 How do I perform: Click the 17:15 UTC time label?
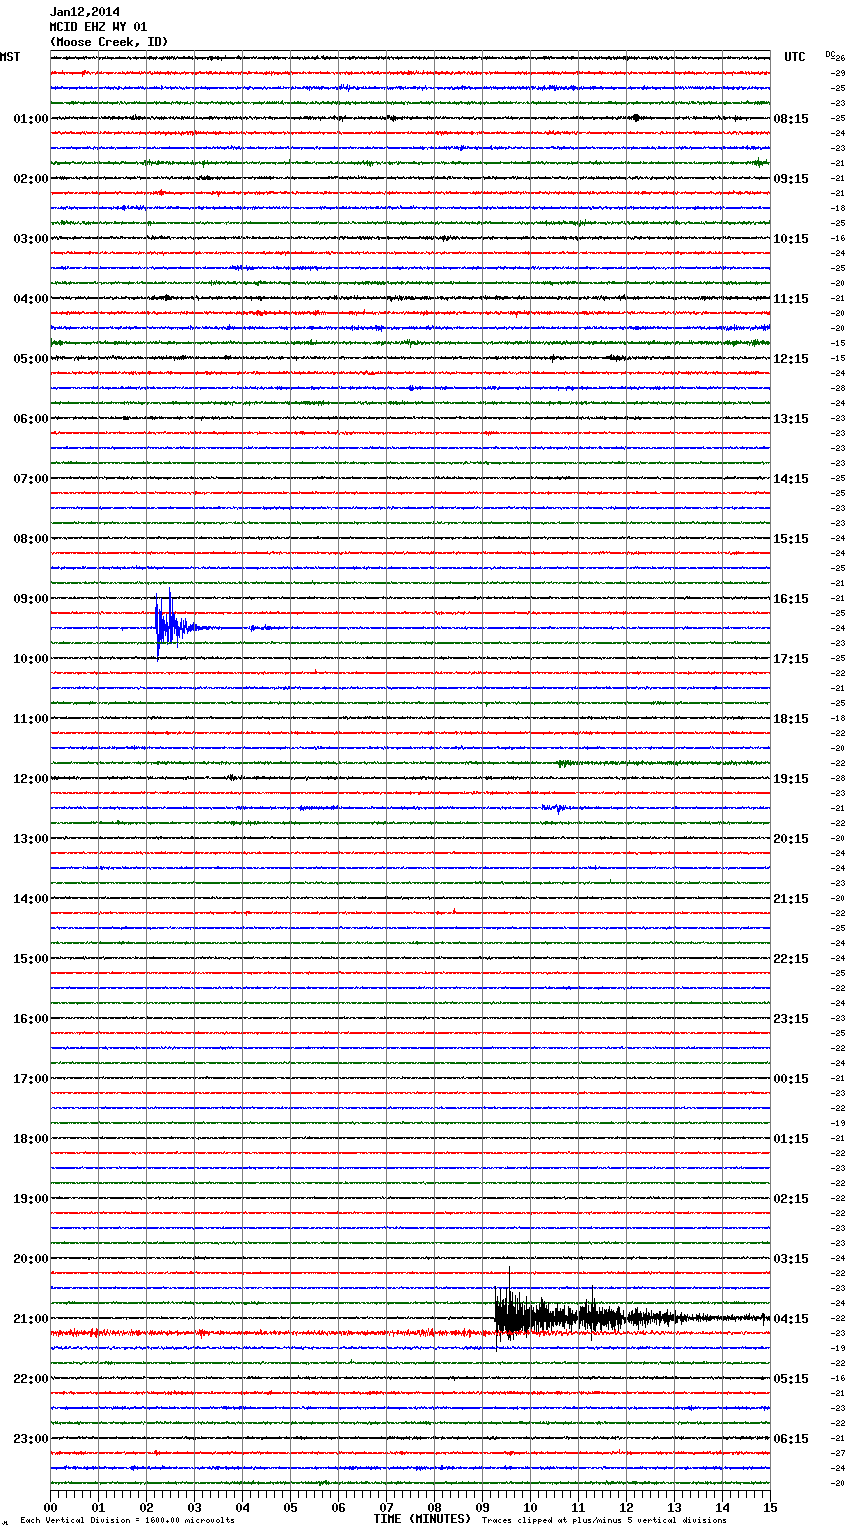pyautogui.click(x=791, y=659)
